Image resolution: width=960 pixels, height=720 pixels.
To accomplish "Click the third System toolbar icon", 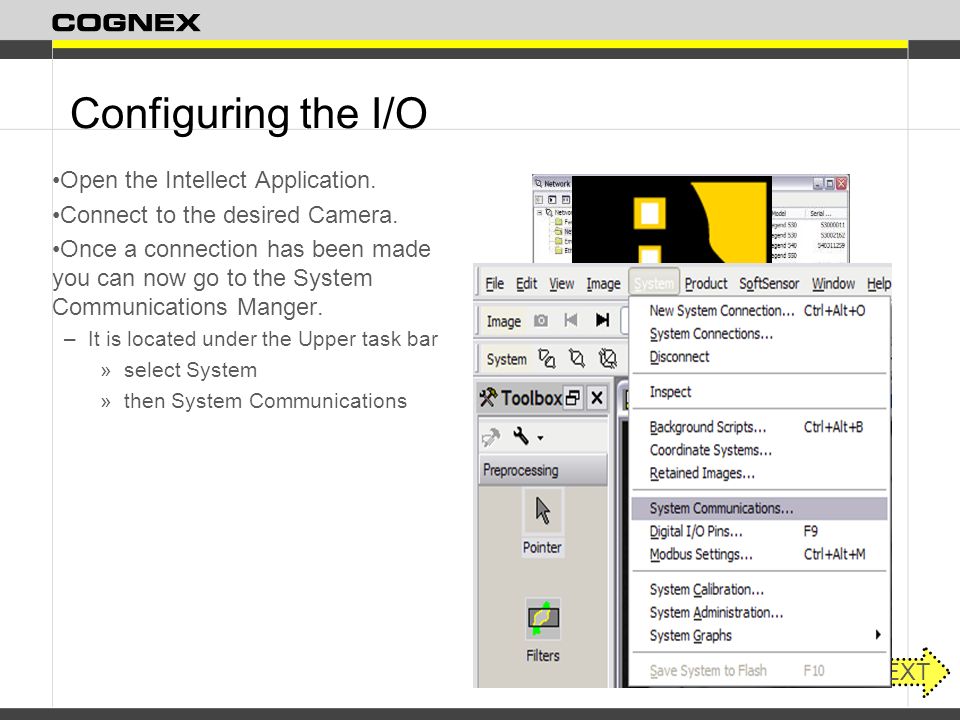I will (607, 358).
